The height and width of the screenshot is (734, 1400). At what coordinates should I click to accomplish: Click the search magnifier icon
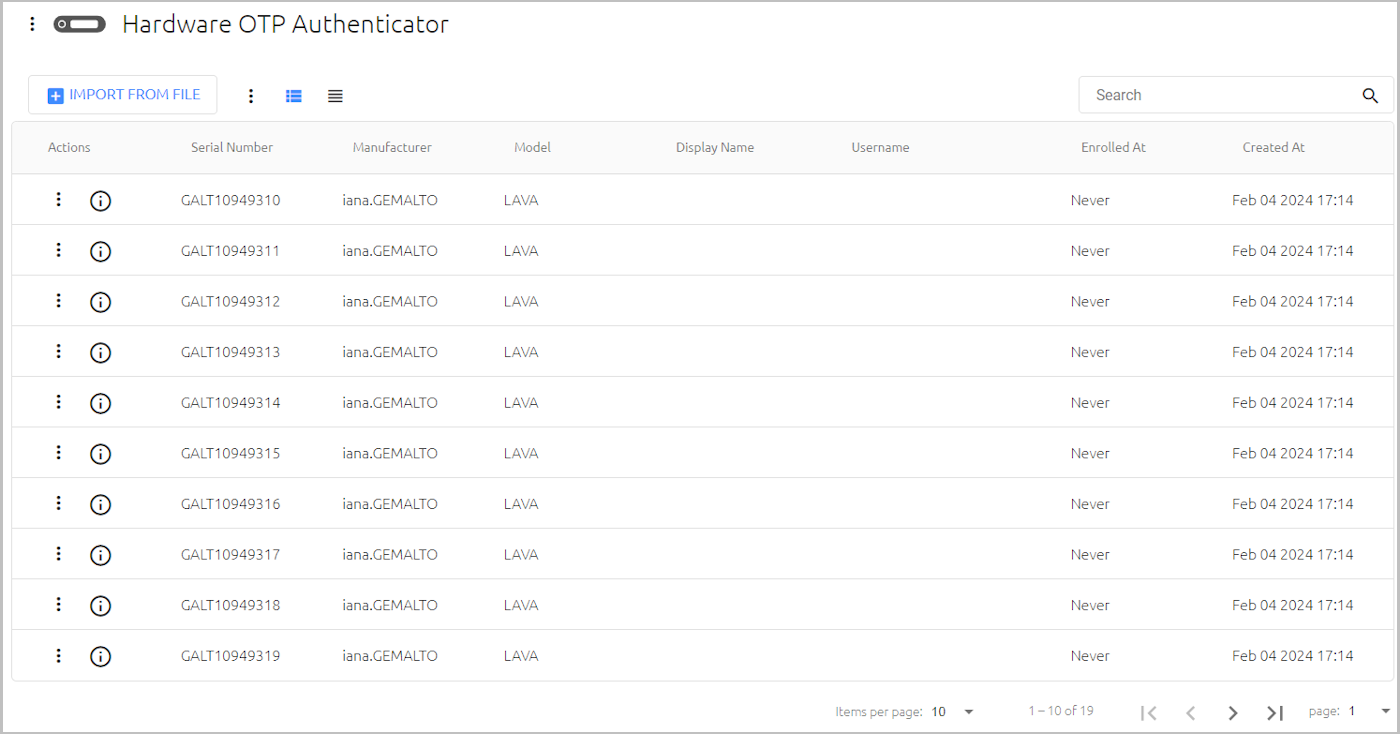click(x=1370, y=95)
